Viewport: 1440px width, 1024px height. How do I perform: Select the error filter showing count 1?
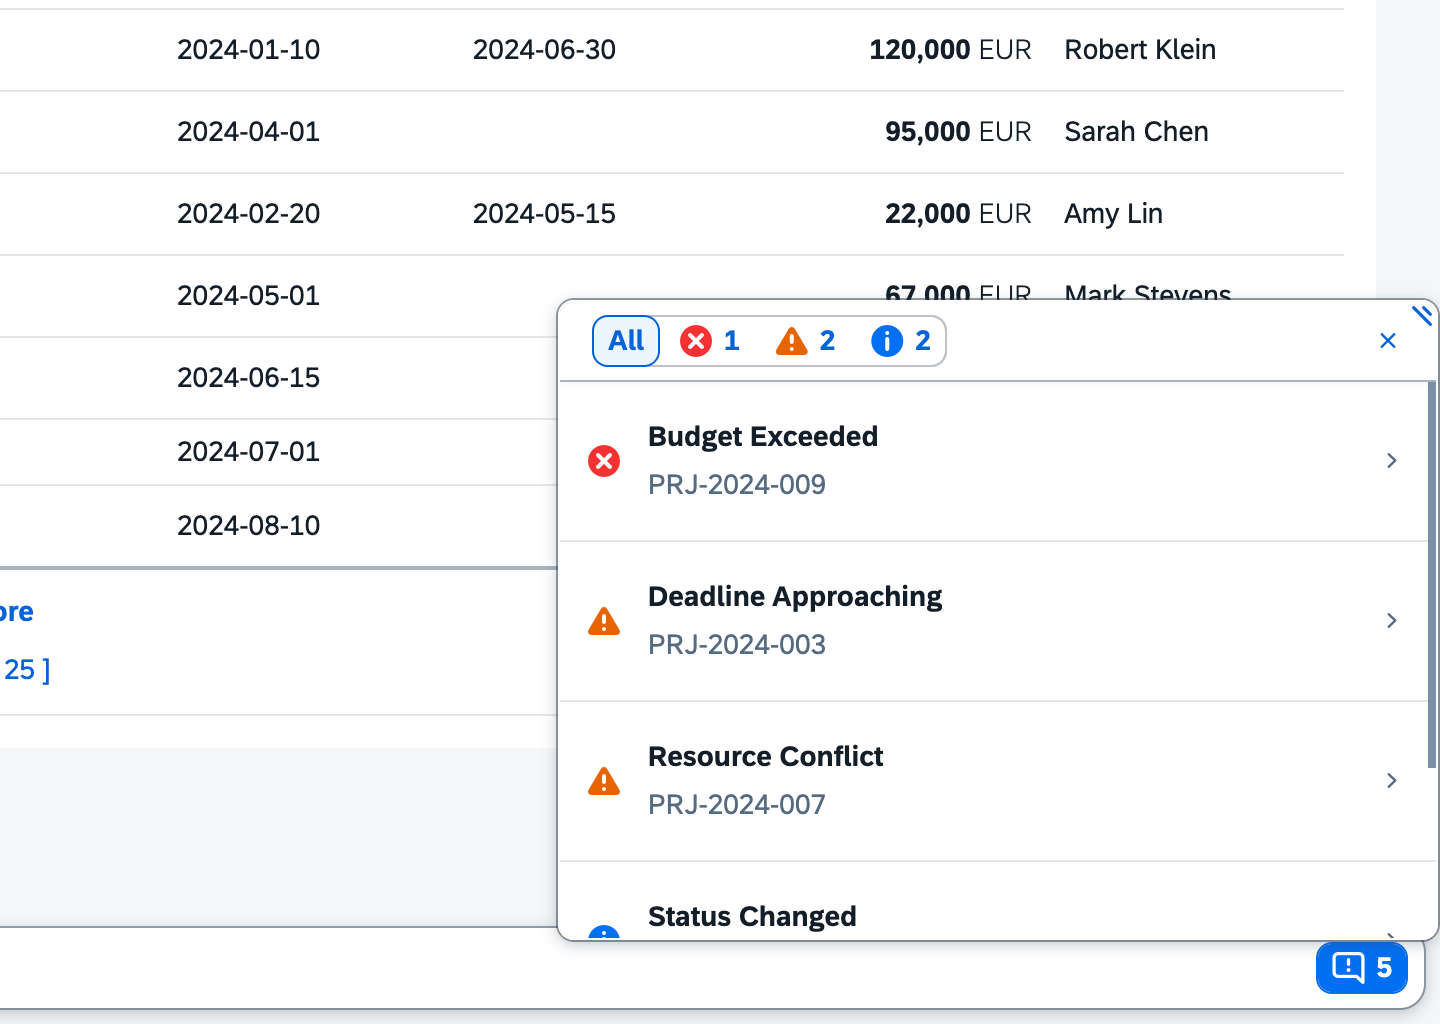pos(710,341)
